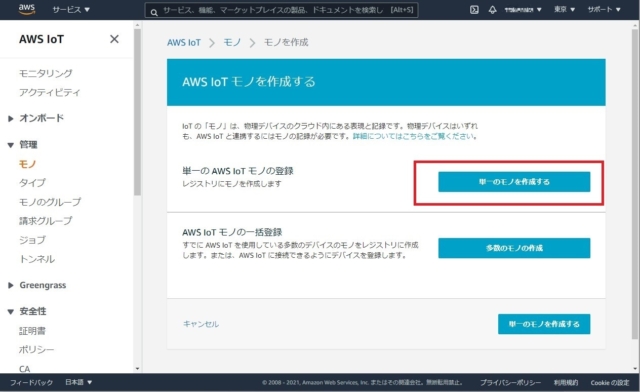Open the Cookie の設定 footer link
Image resolution: width=640 pixels, height=392 pixels.
pos(610,383)
